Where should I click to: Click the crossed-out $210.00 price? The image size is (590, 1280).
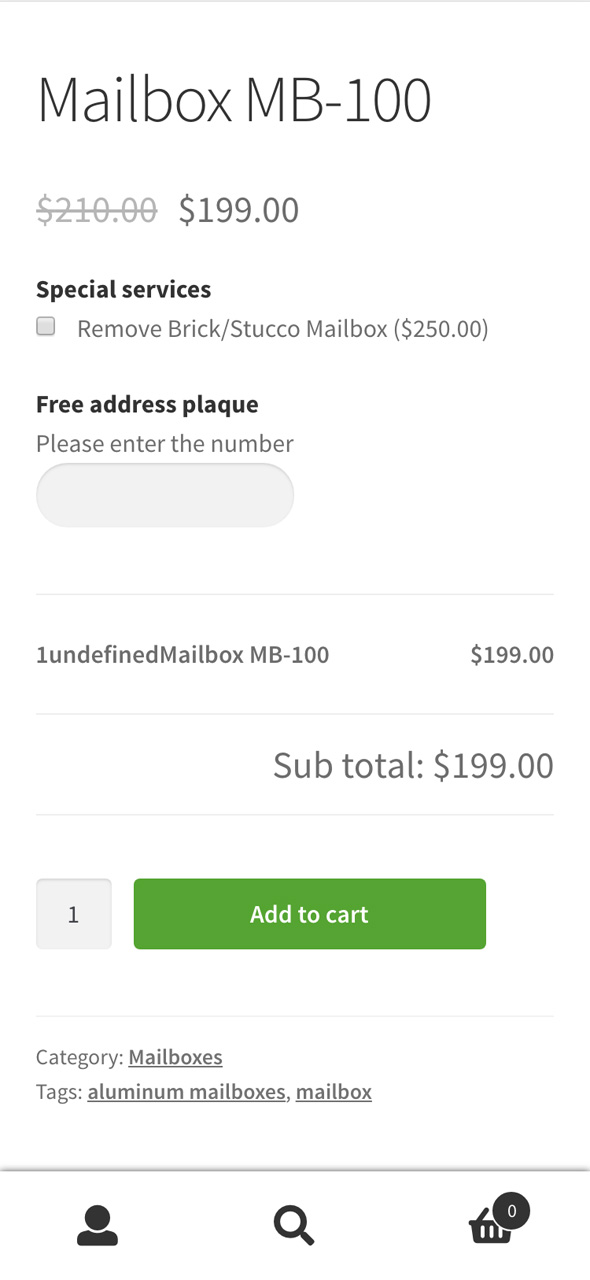[x=97, y=210]
